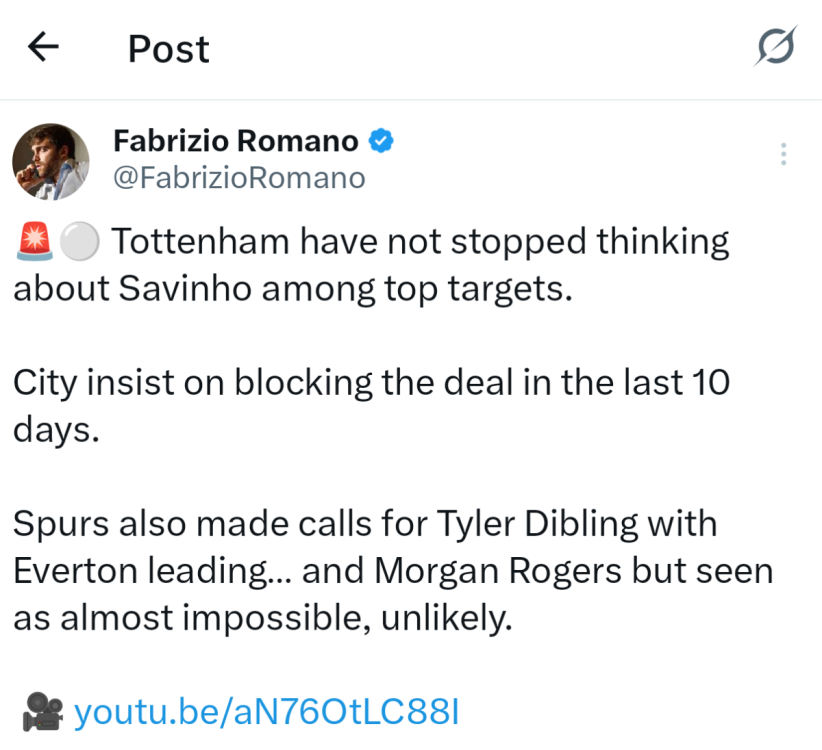The image size is (822, 750).
Task: Open Grok via the slashed-circle icon
Action: [775, 47]
